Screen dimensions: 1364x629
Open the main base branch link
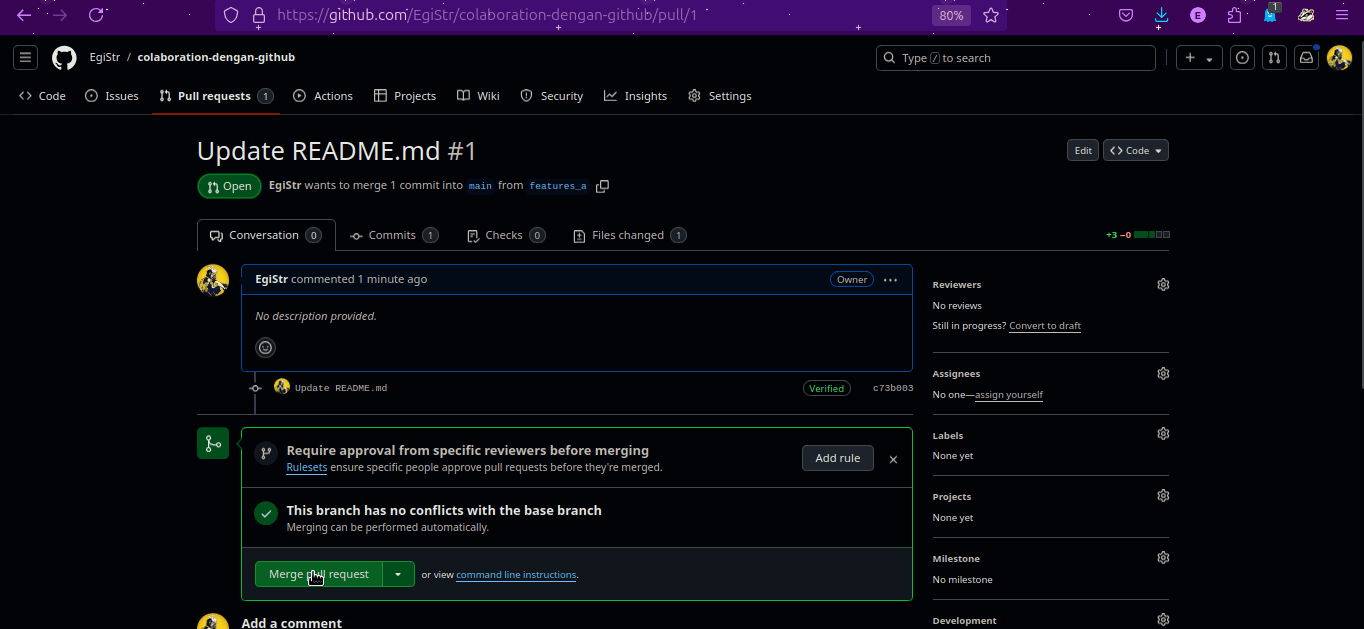click(480, 186)
